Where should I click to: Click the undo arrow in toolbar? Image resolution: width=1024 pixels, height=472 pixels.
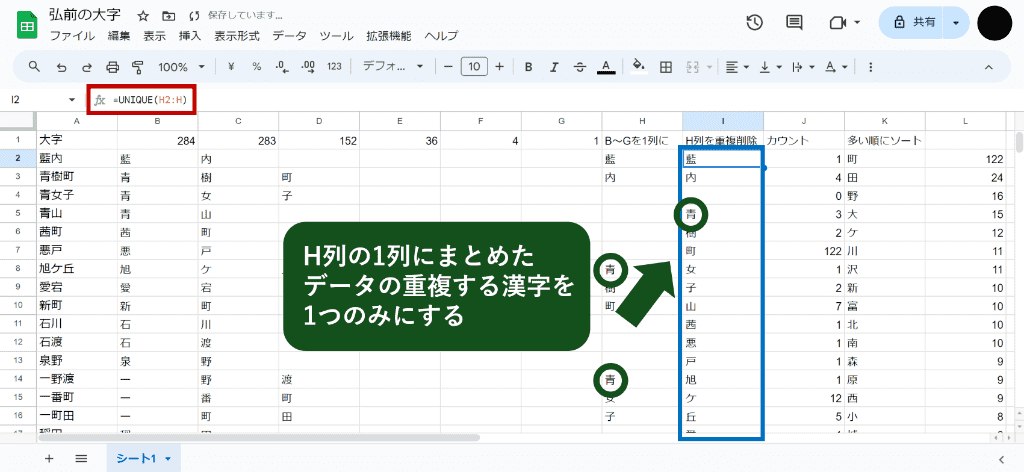61,67
